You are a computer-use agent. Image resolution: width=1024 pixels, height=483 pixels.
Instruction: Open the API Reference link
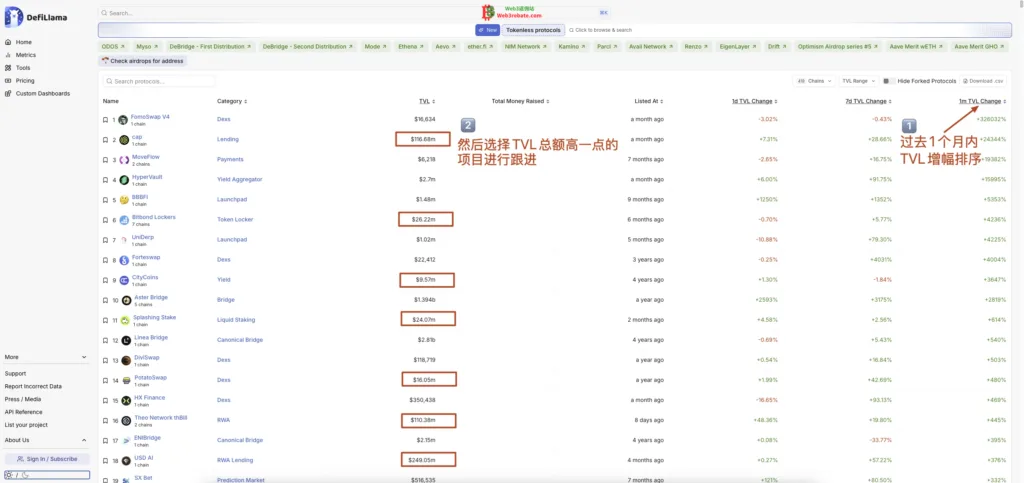tap(24, 412)
